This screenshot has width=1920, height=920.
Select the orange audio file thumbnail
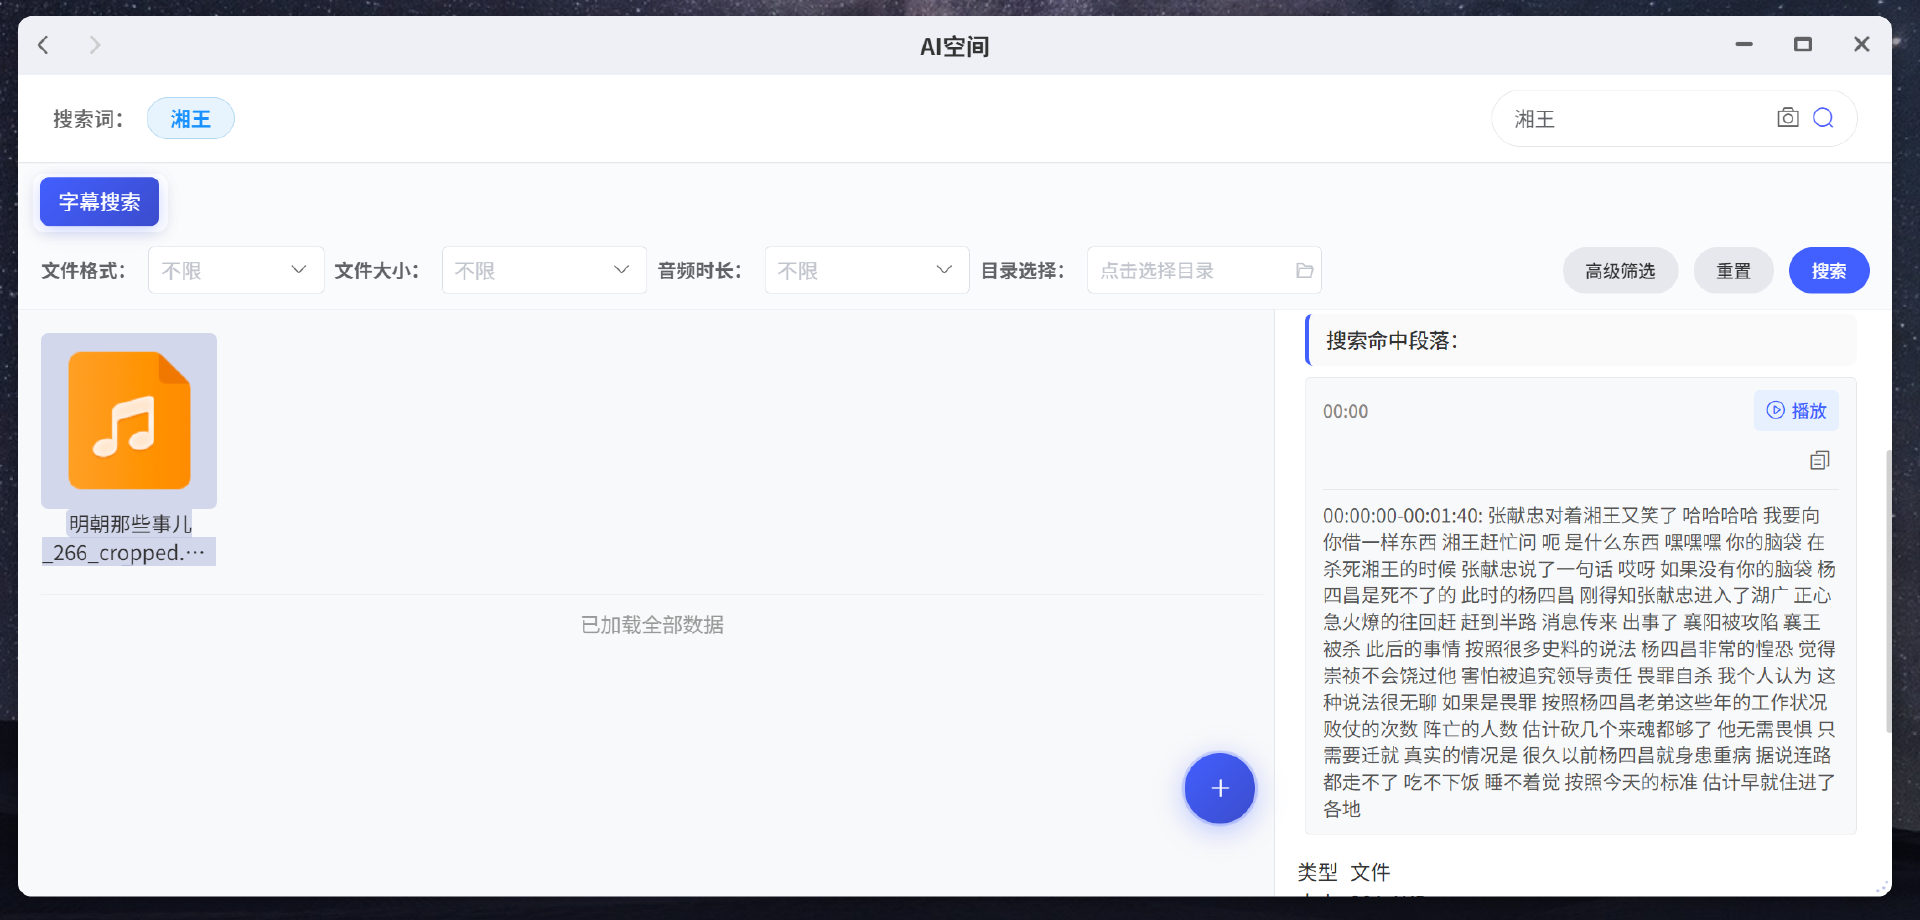(129, 421)
